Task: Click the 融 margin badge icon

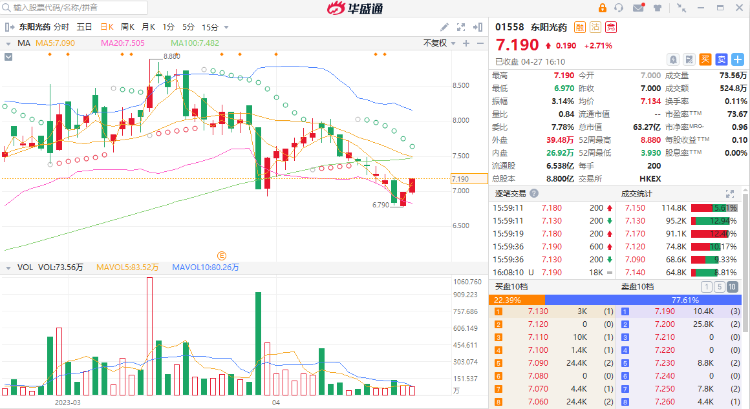Action: pos(580,27)
